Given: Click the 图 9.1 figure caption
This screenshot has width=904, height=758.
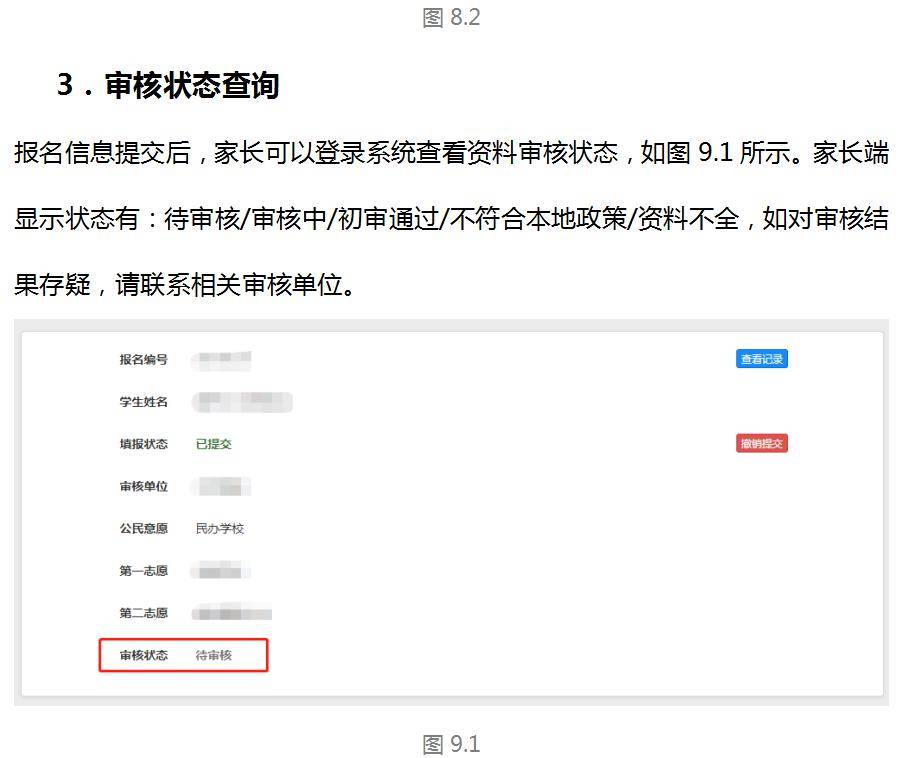Looking at the screenshot, I should pos(451,744).
